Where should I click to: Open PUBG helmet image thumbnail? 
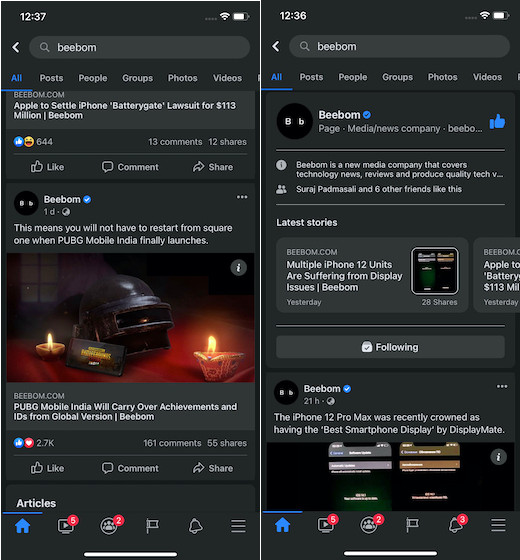click(130, 318)
